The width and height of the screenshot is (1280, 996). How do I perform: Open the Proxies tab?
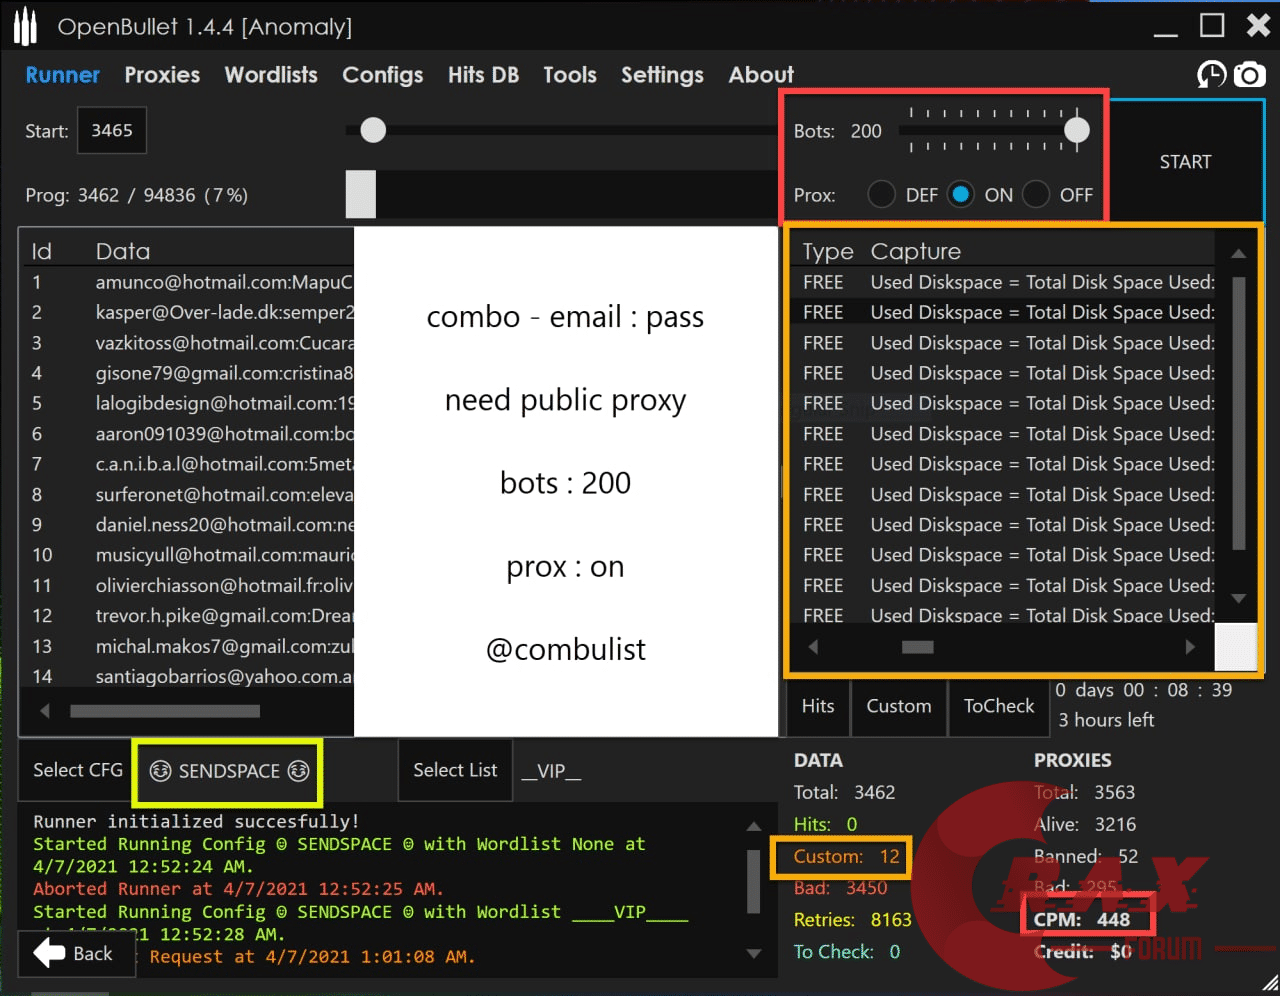click(162, 75)
